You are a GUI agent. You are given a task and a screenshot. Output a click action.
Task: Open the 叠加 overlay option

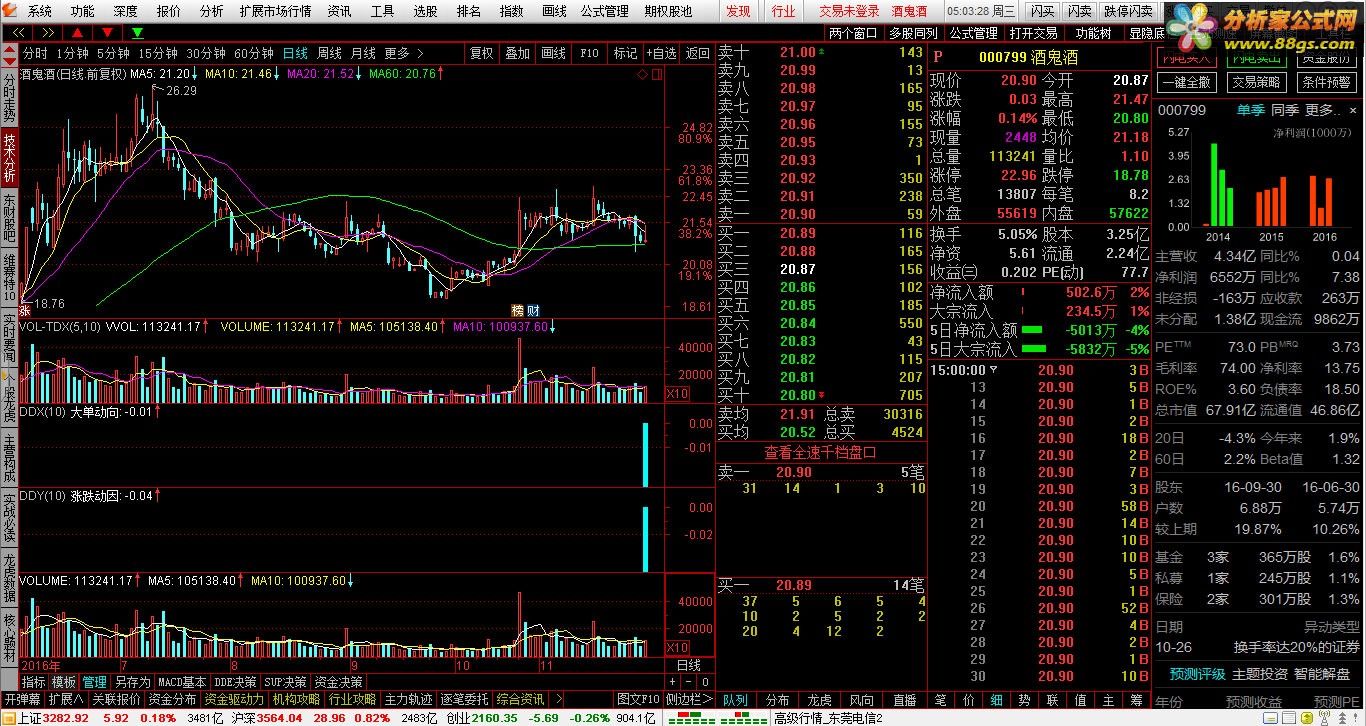[x=517, y=53]
